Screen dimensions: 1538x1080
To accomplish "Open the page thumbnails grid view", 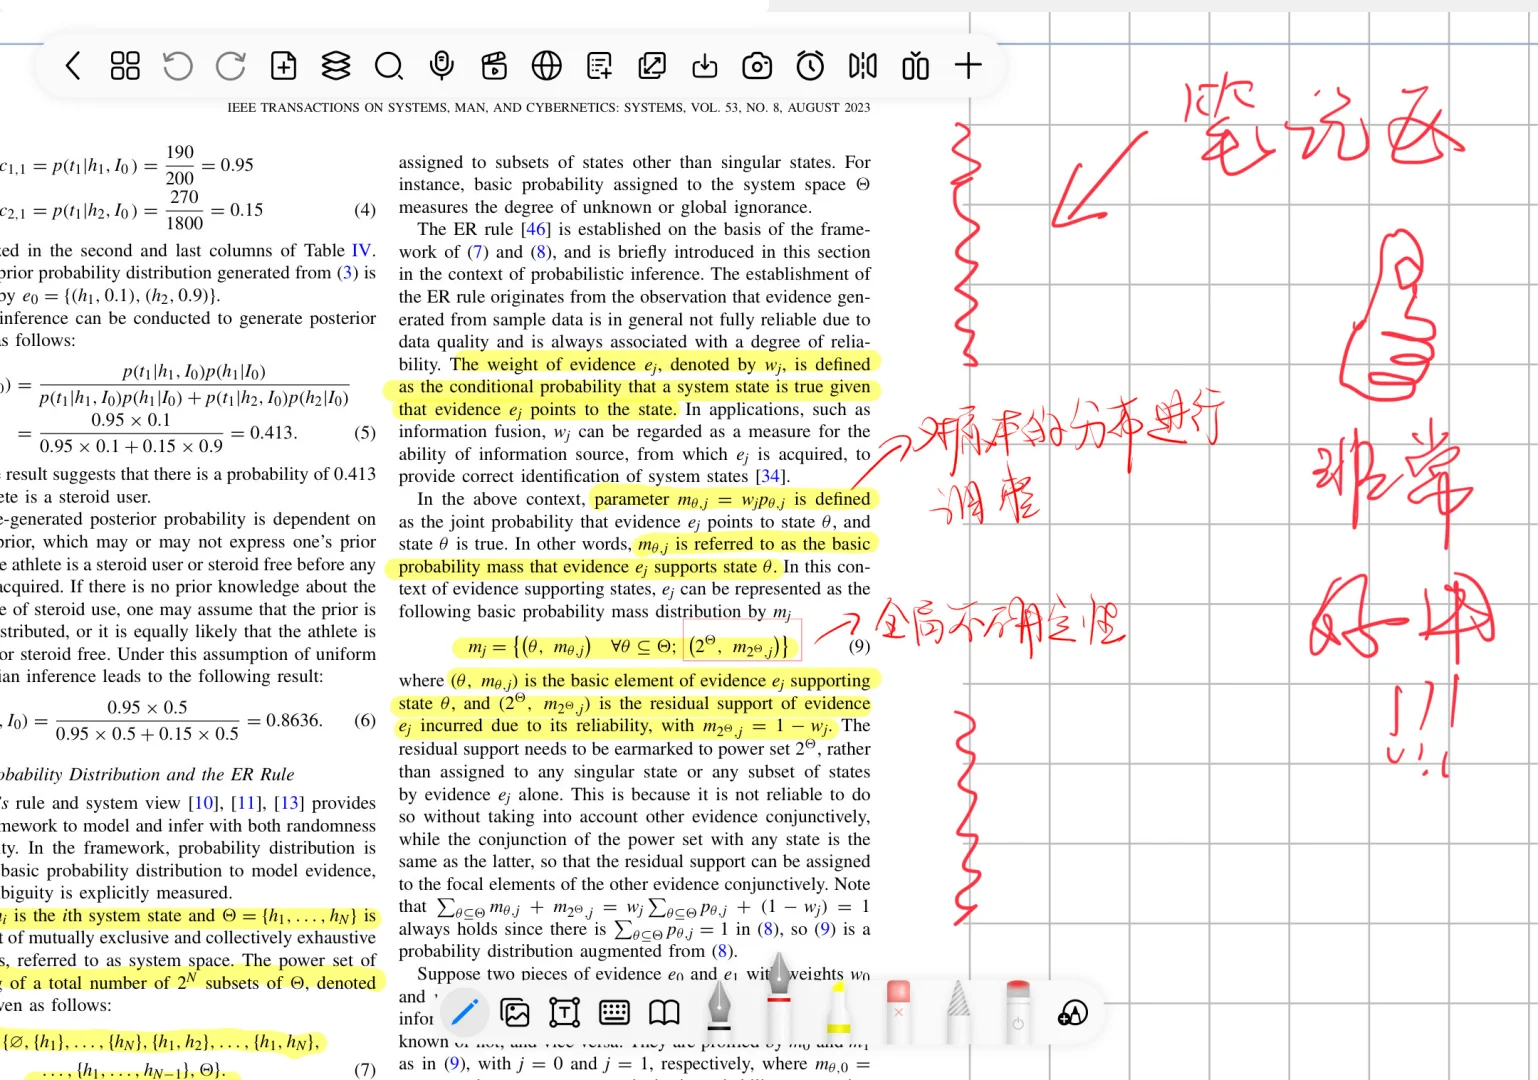I will [x=125, y=66].
